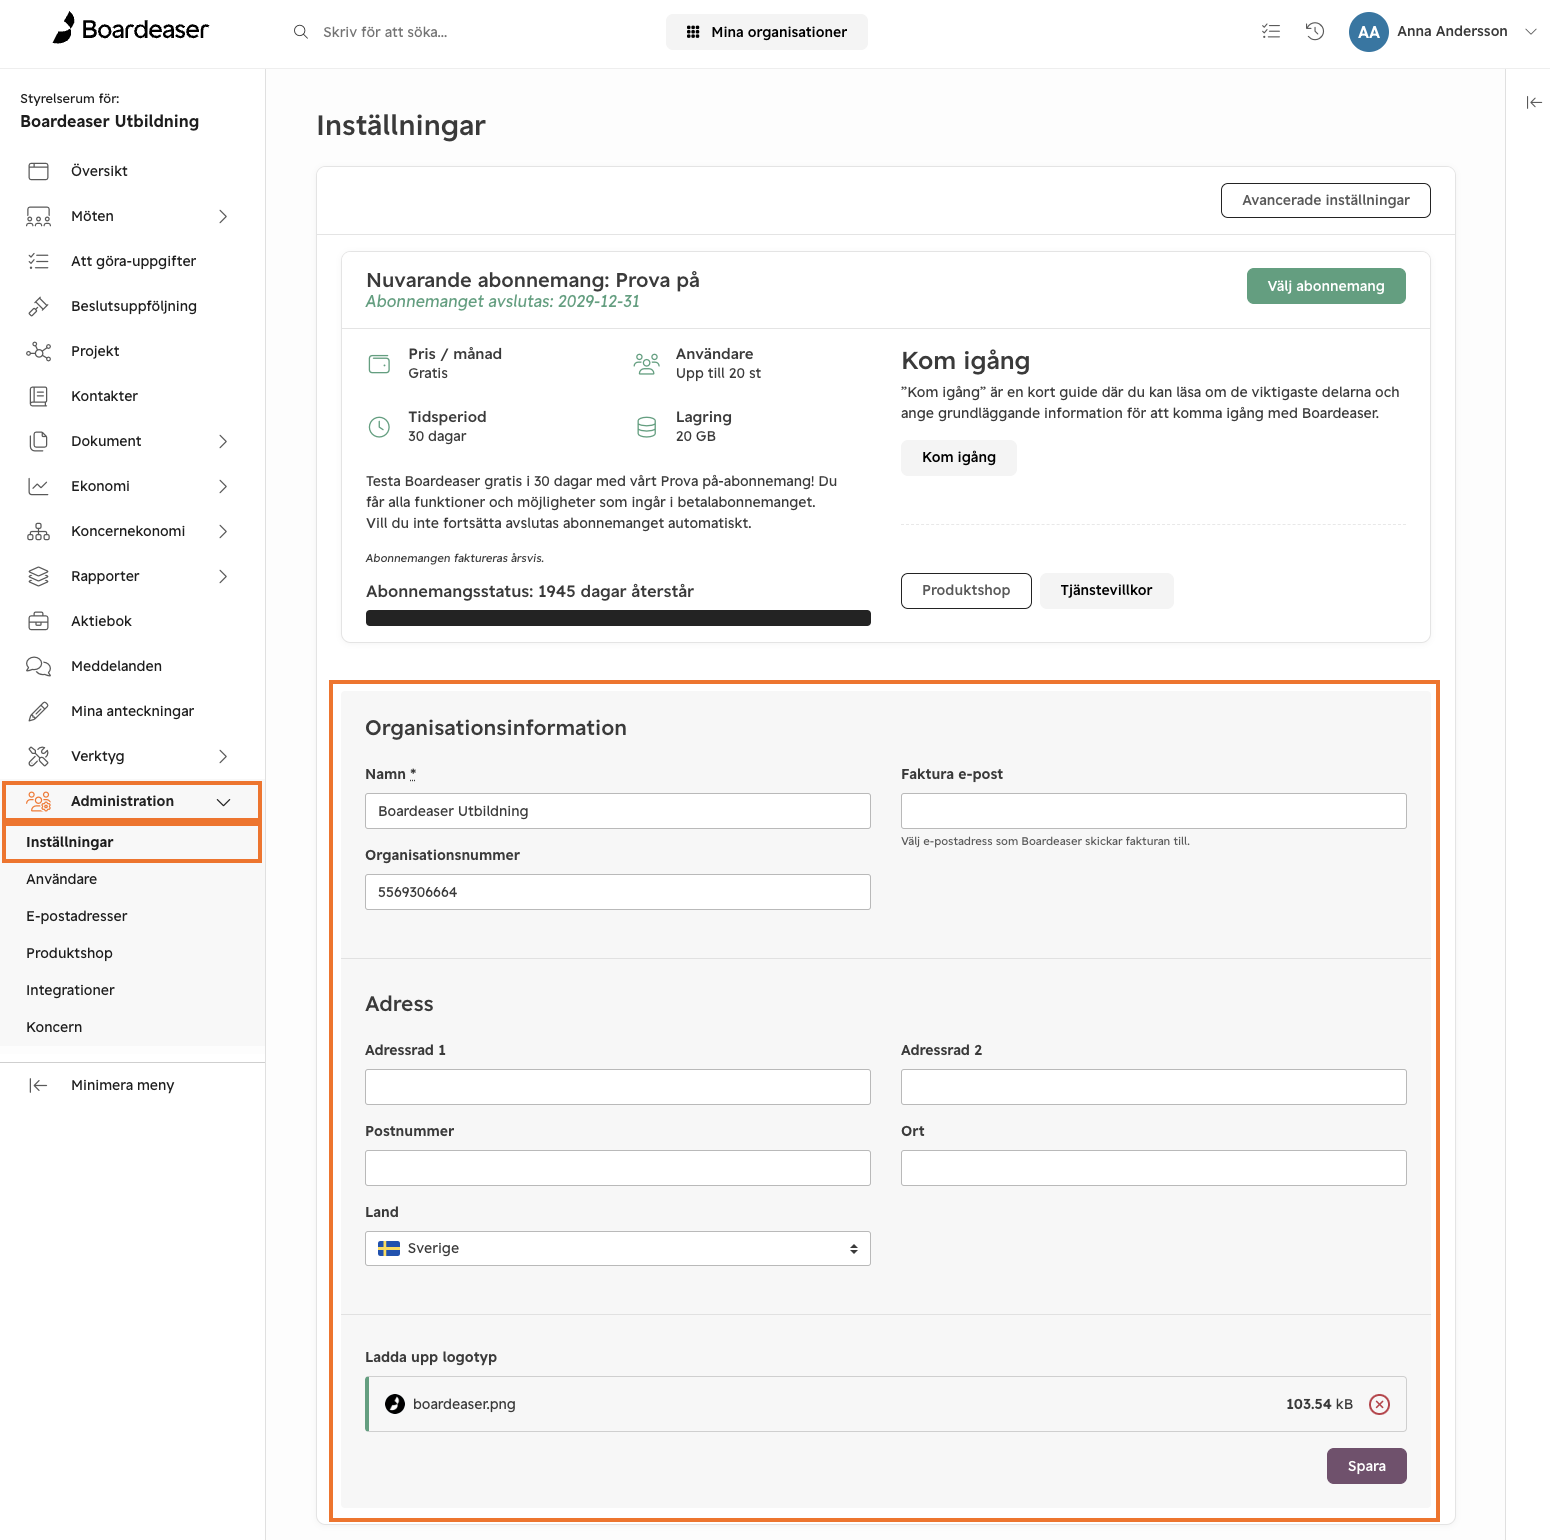The image size is (1550, 1540).
Task: Click the Att göra-uppgifter checklist icon
Action: (38, 261)
